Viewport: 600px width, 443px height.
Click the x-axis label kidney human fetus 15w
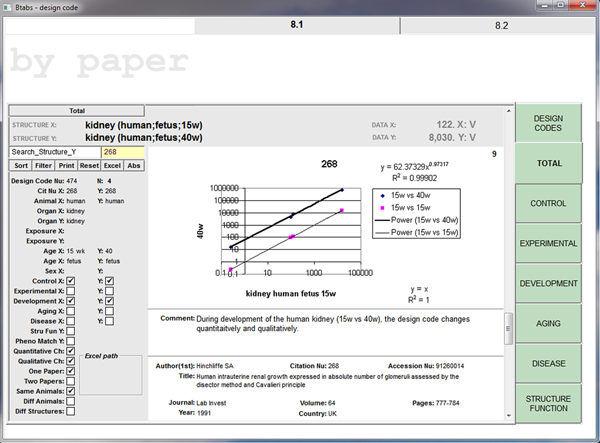point(291,294)
